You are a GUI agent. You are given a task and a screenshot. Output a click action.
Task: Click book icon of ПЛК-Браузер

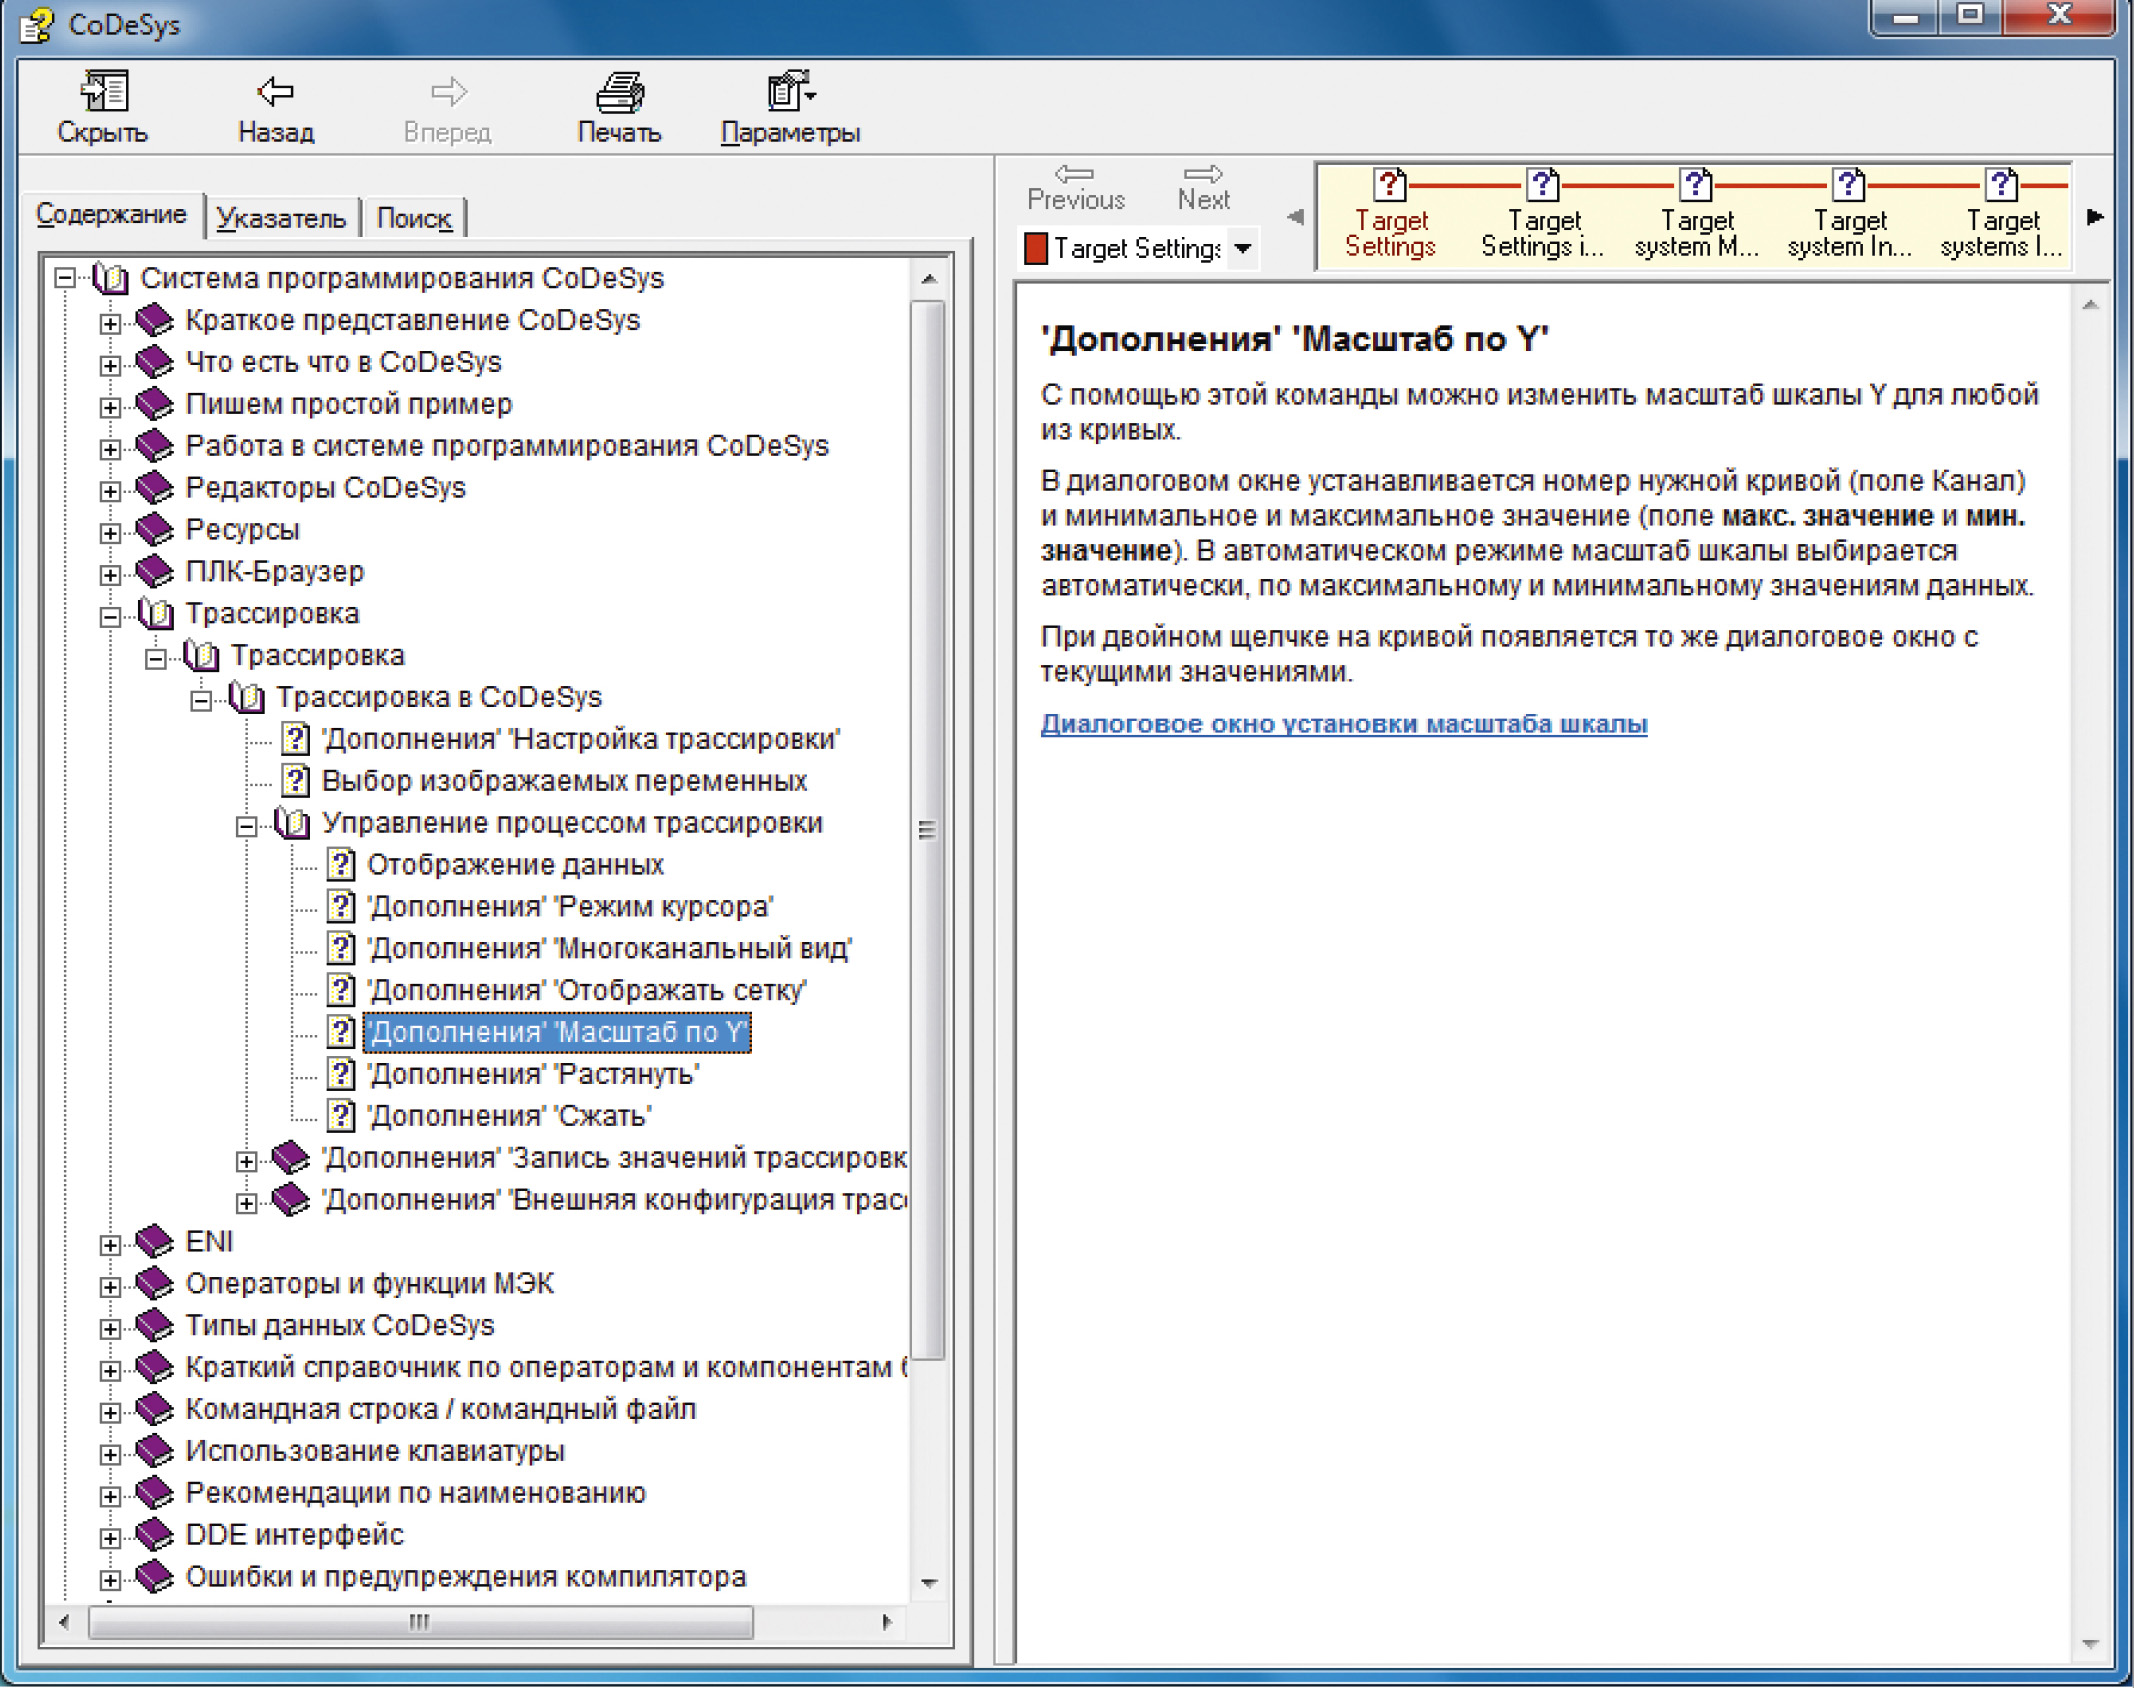pyautogui.click(x=154, y=571)
